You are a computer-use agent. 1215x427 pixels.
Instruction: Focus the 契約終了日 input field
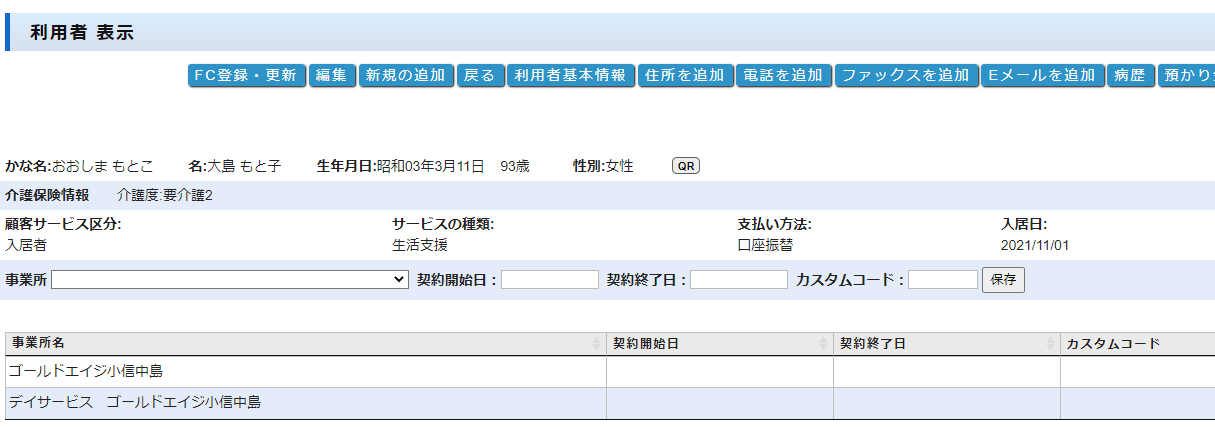pyautogui.click(x=738, y=280)
